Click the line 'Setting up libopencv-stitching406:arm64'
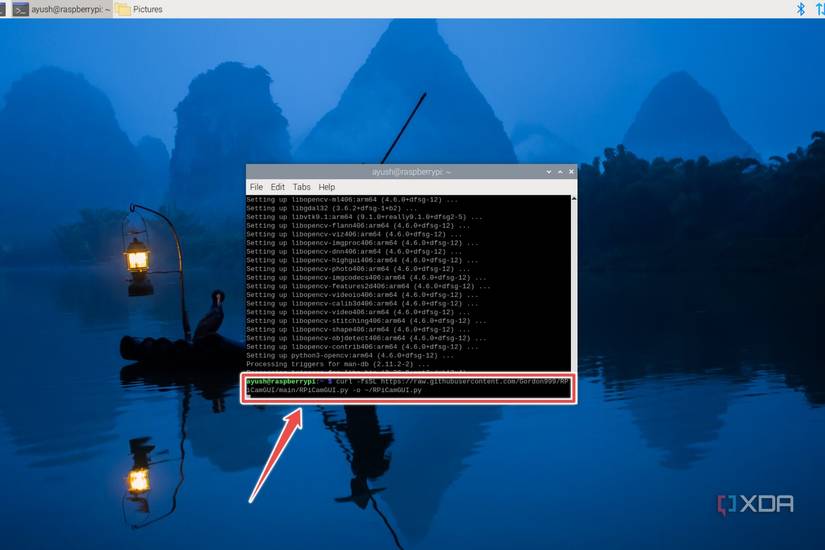825x550 pixels. click(366, 321)
